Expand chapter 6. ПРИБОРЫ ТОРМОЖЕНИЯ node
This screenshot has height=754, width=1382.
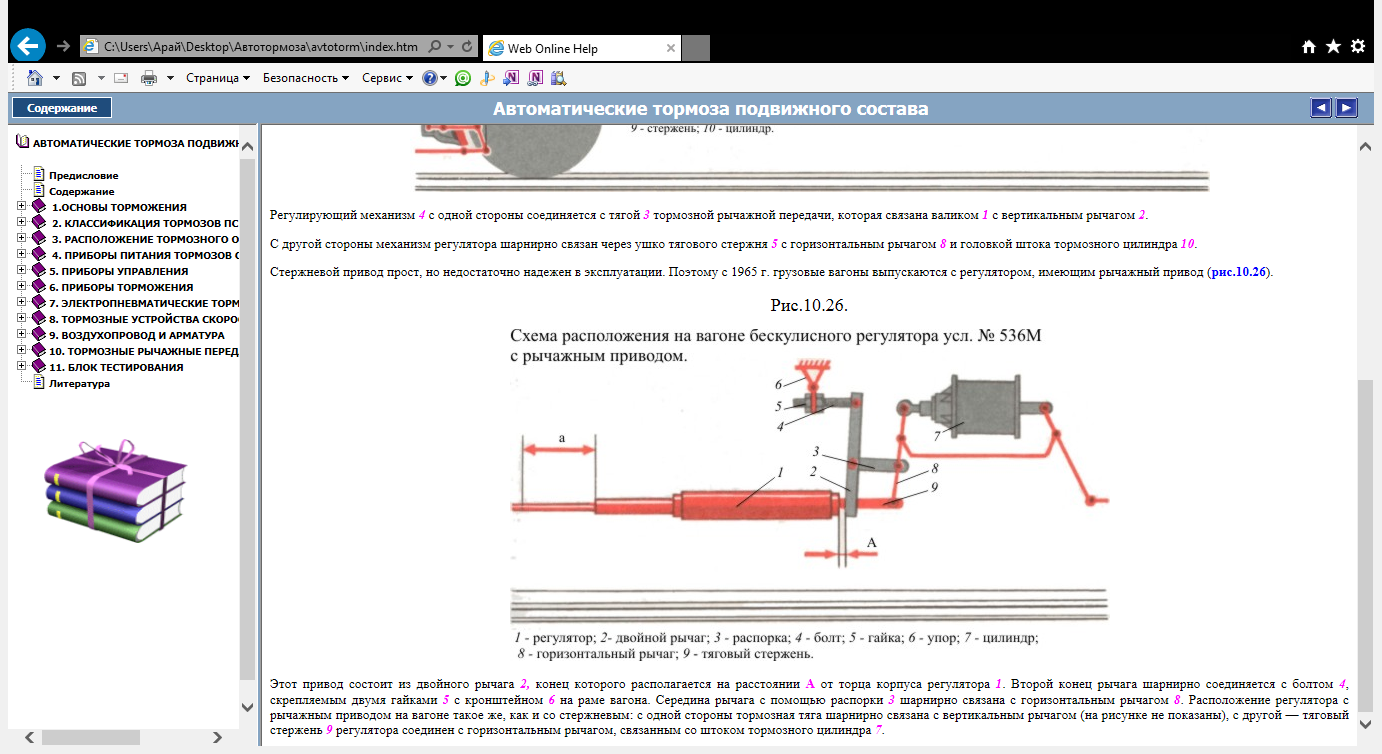[x=22, y=287]
